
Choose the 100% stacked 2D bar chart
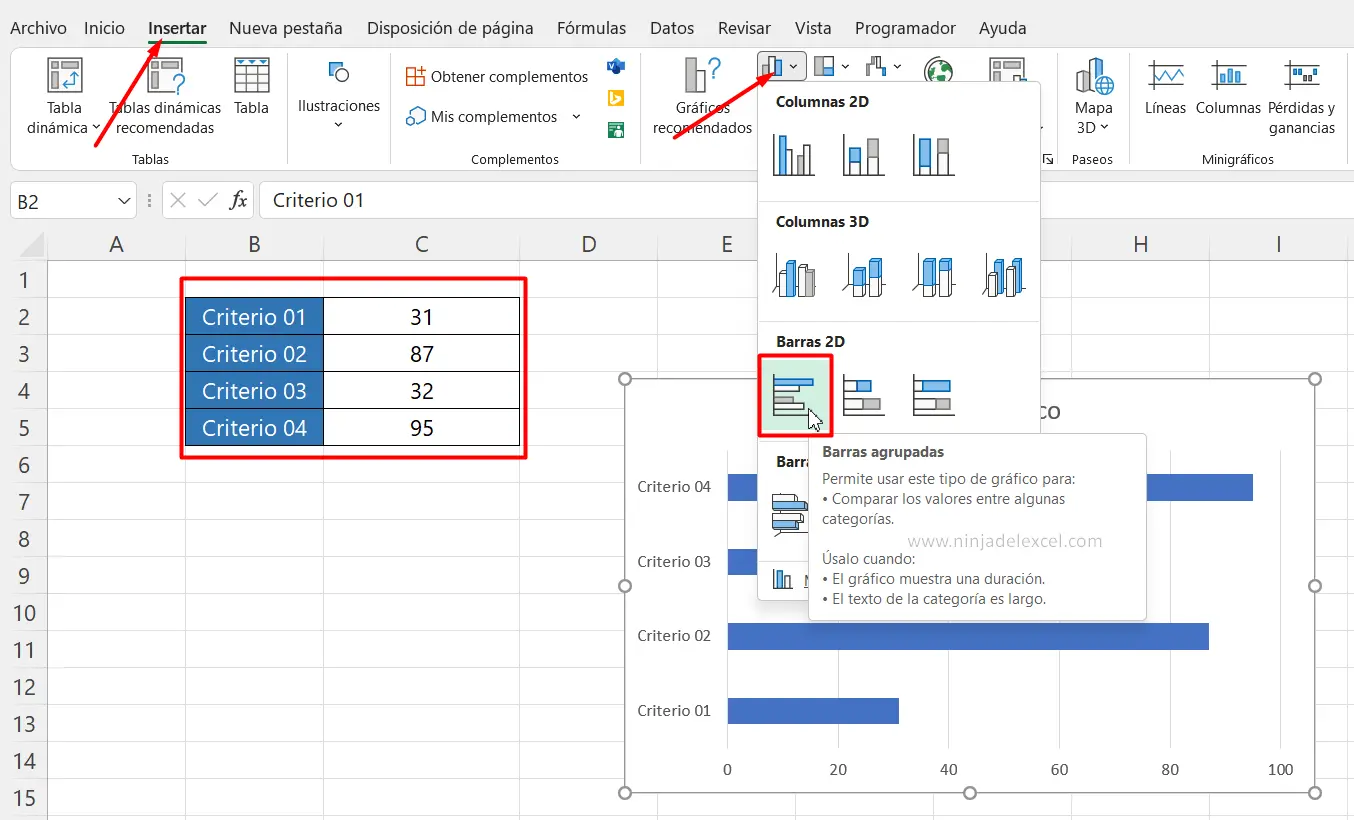tap(933, 396)
